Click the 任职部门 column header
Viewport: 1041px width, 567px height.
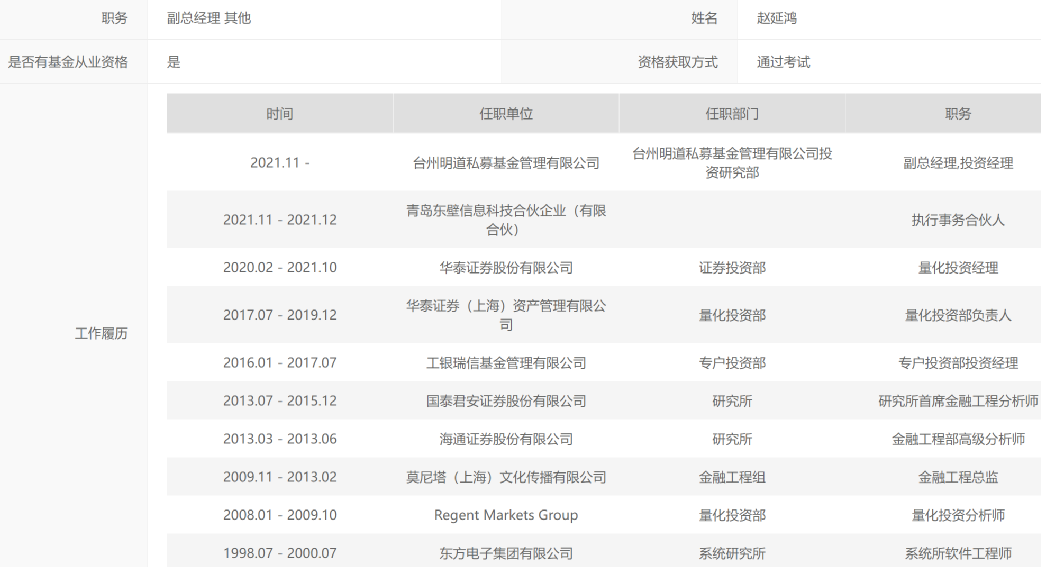click(x=732, y=114)
